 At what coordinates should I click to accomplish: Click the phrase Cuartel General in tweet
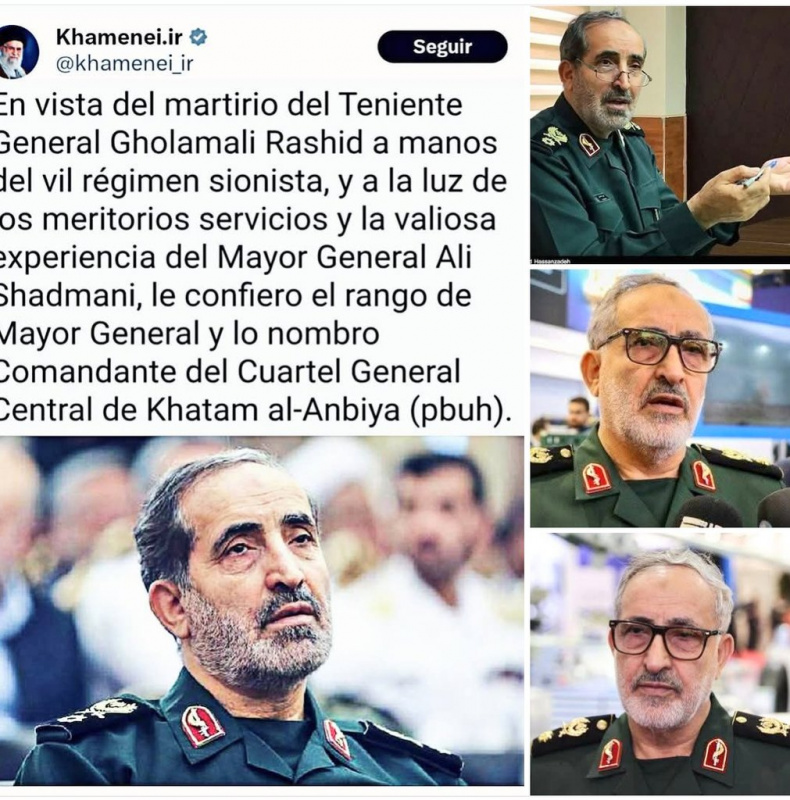tap(349, 372)
